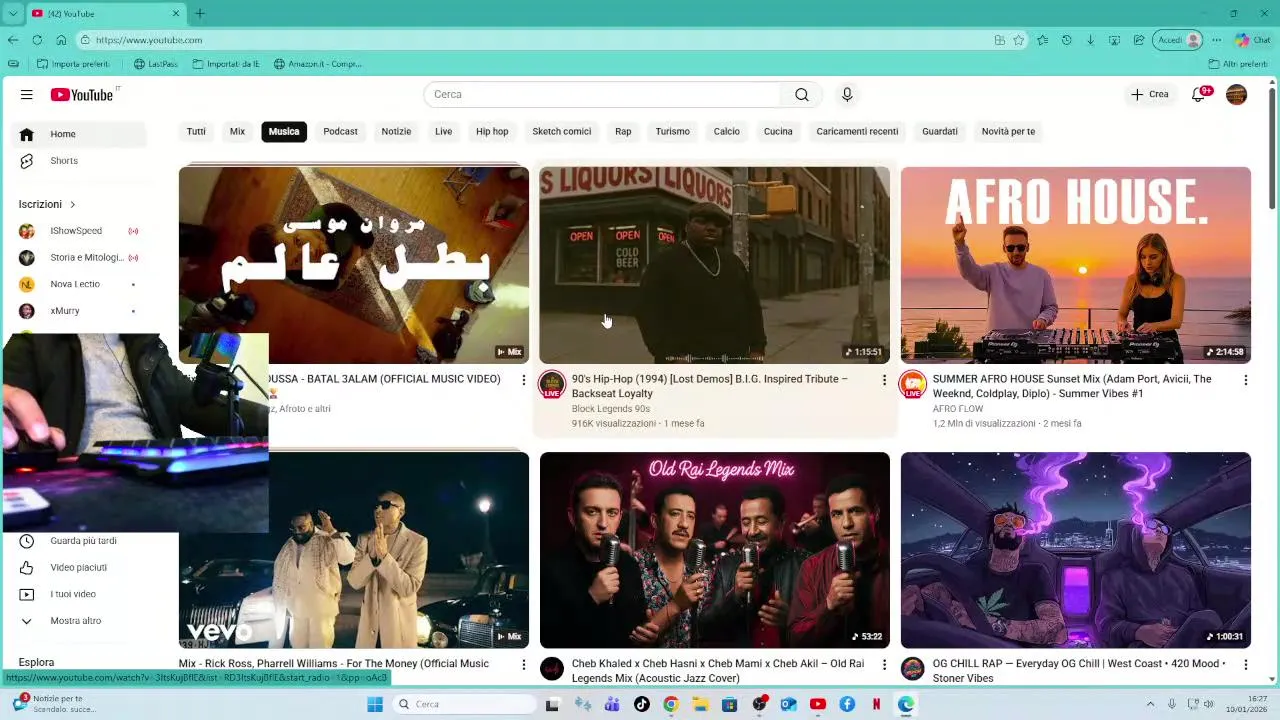Open YouTube notifications bell
Screen dimensions: 1280x720
[1199, 94]
